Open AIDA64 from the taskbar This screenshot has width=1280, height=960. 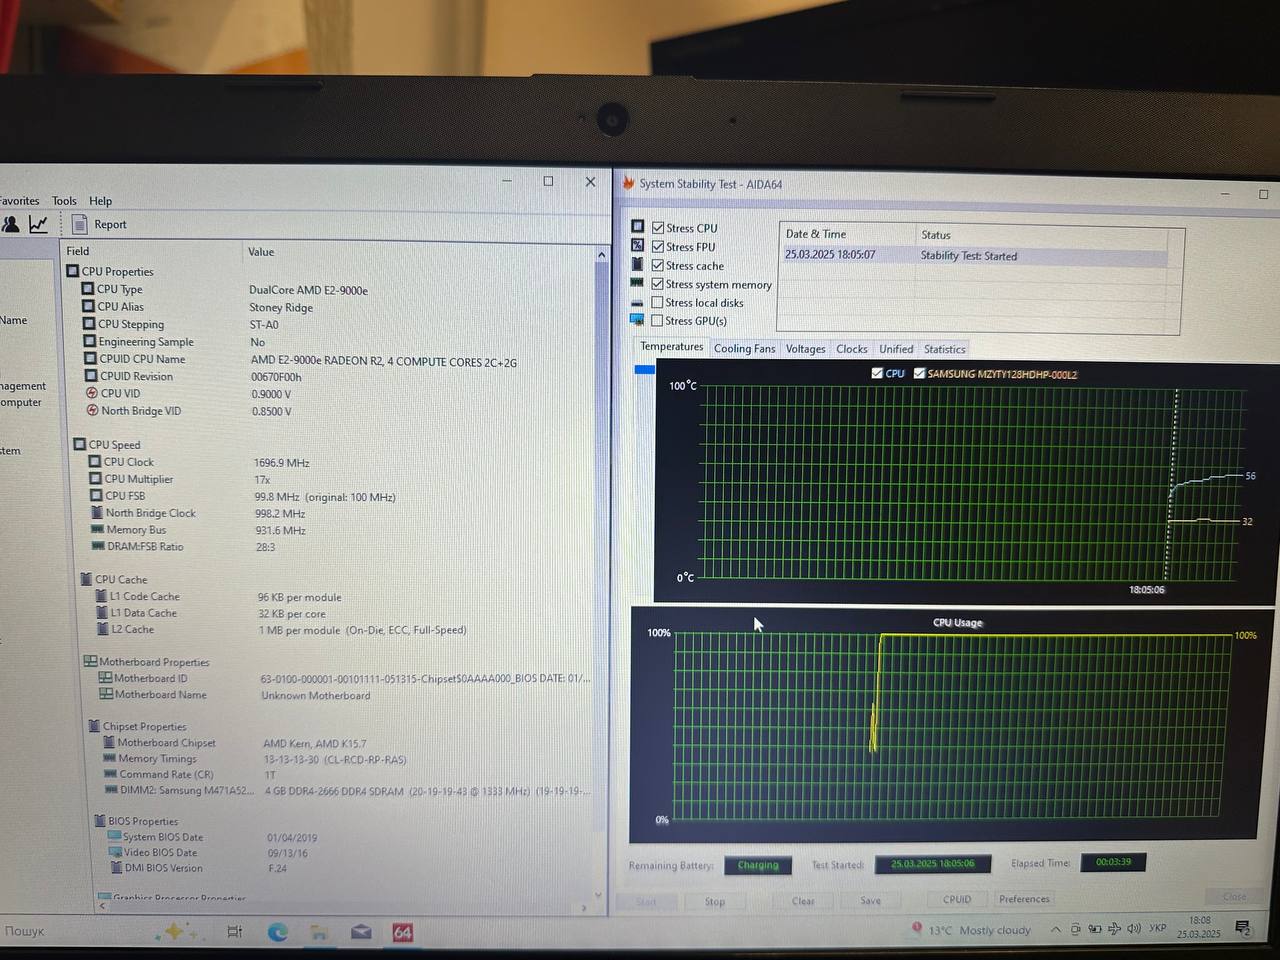coord(402,932)
